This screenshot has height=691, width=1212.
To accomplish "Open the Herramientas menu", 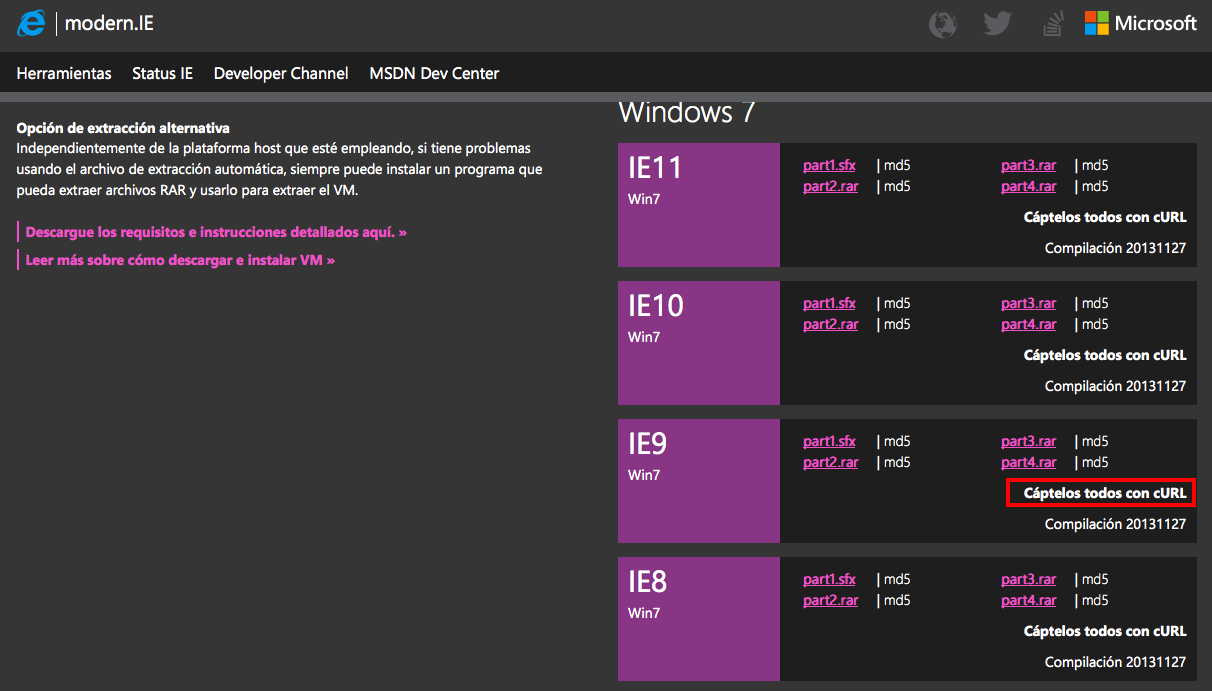I will pos(64,73).
